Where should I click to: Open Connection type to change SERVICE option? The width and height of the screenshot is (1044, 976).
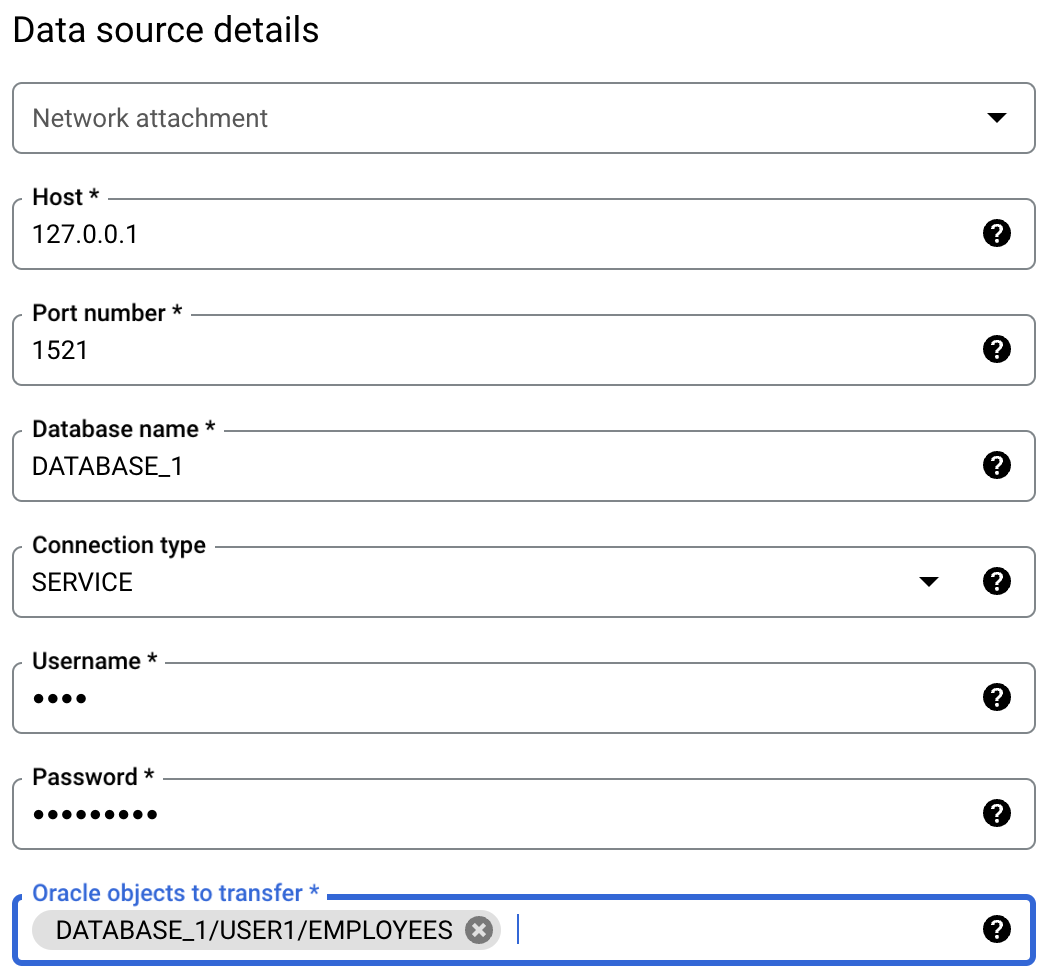click(930, 581)
